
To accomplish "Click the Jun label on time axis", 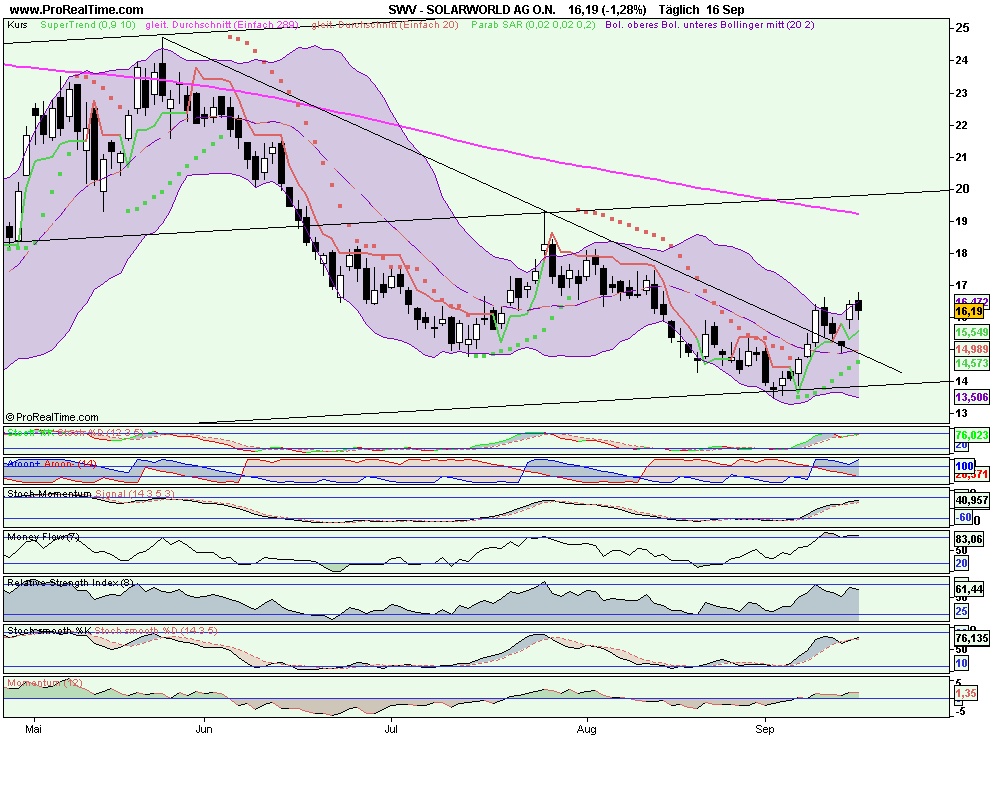I will pos(204,729).
